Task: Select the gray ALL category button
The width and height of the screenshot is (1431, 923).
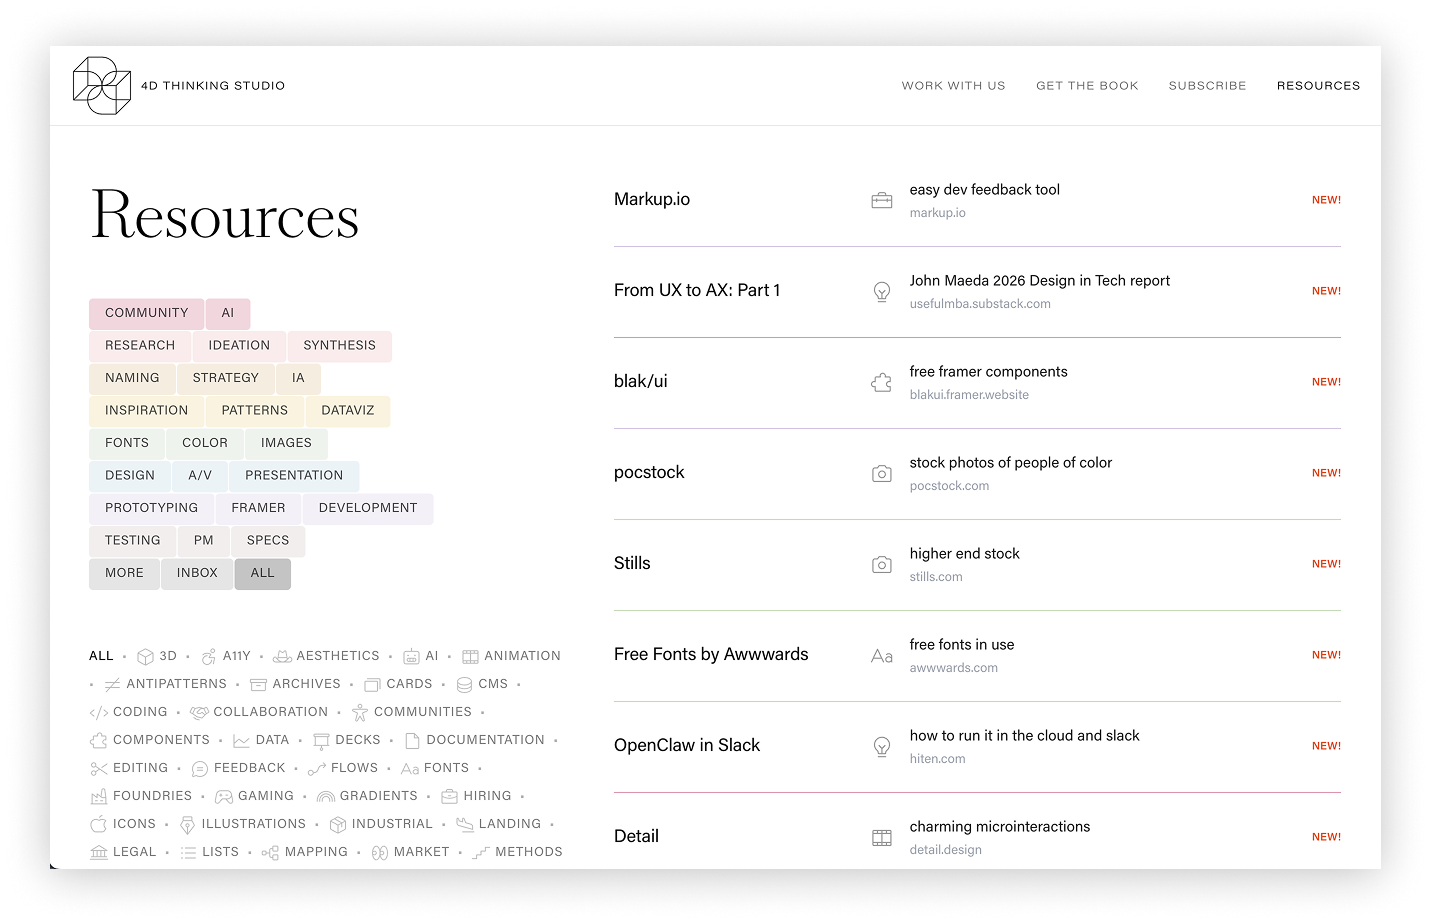Action: coord(262,573)
